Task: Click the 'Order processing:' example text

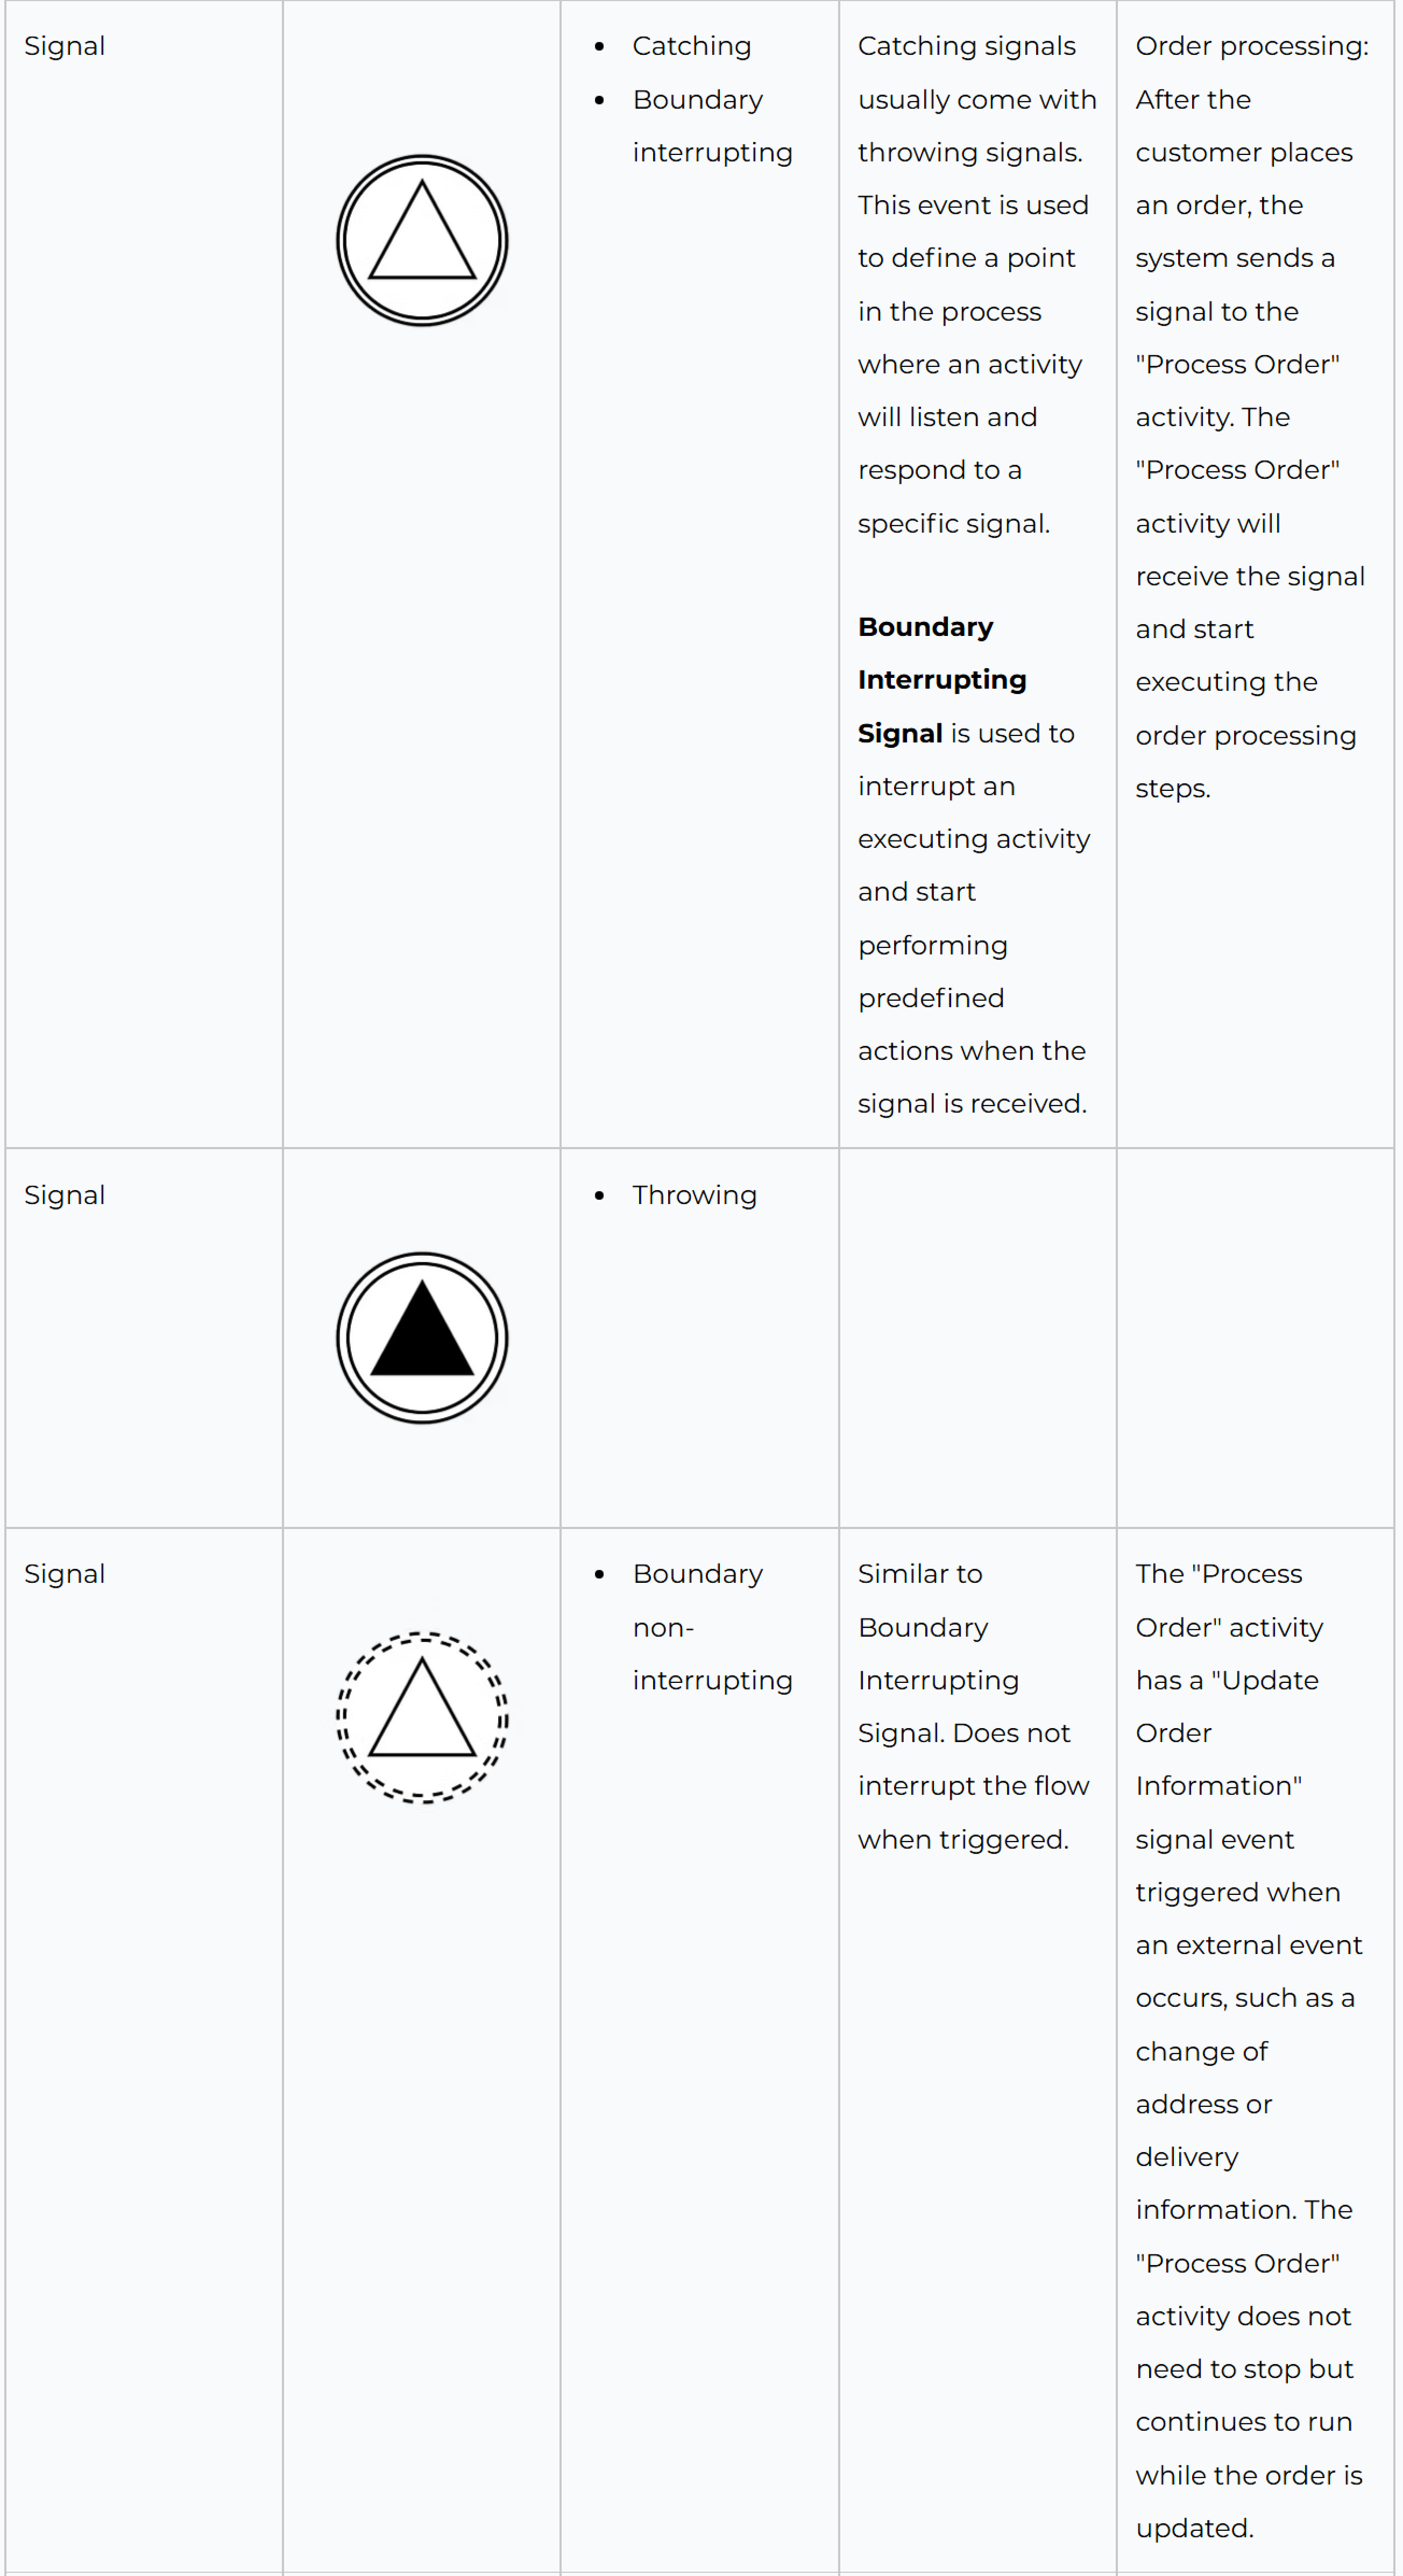Action: (1252, 46)
